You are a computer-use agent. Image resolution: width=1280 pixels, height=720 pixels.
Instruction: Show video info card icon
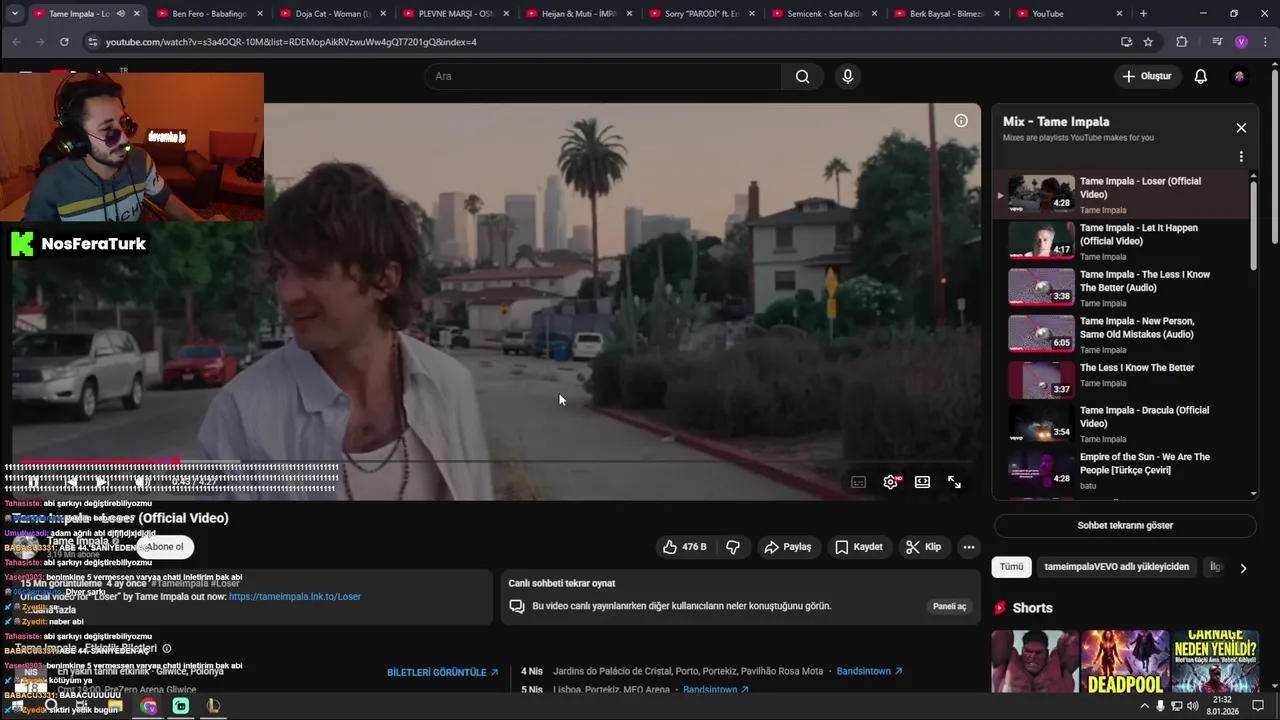point(961,121)
